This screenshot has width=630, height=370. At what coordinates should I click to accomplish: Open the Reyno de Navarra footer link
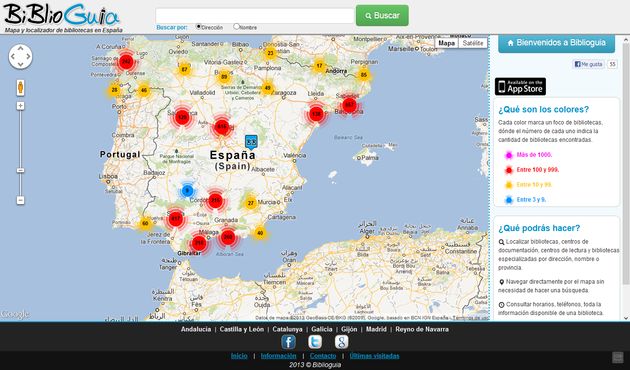422,329
